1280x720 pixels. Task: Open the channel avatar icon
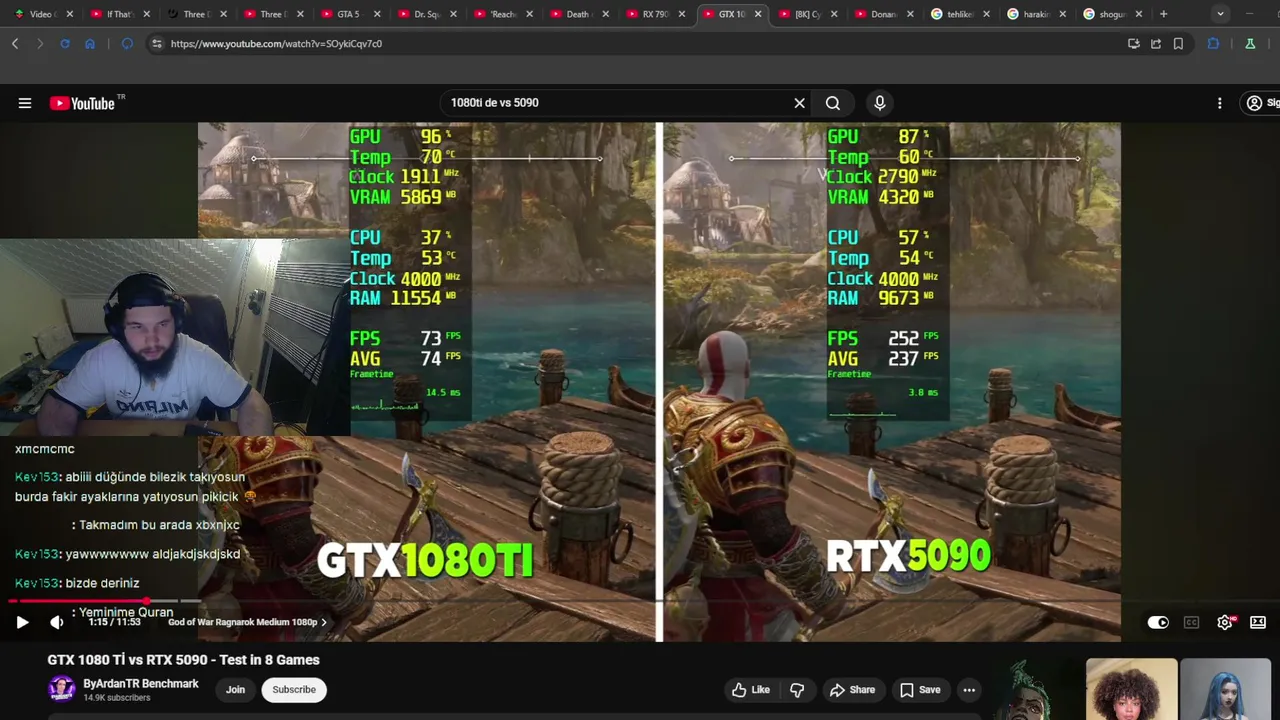[x=62, y=689]
